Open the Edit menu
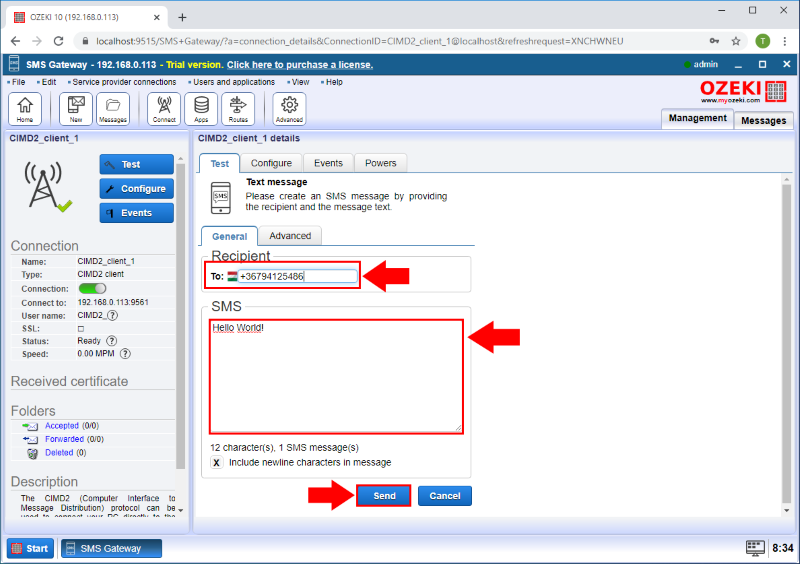 tap(48, 82)
